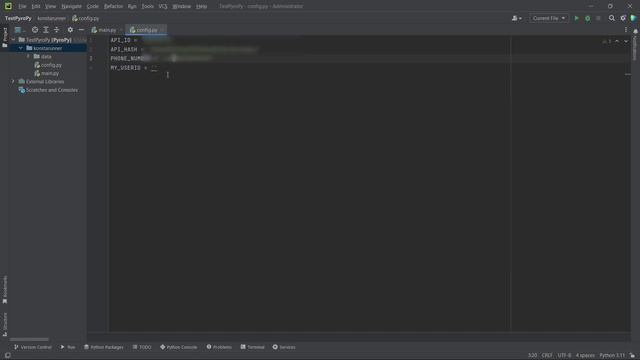Go to previous highlighted problem arrow
The image size is (640, 360).
tap(617, 42)
